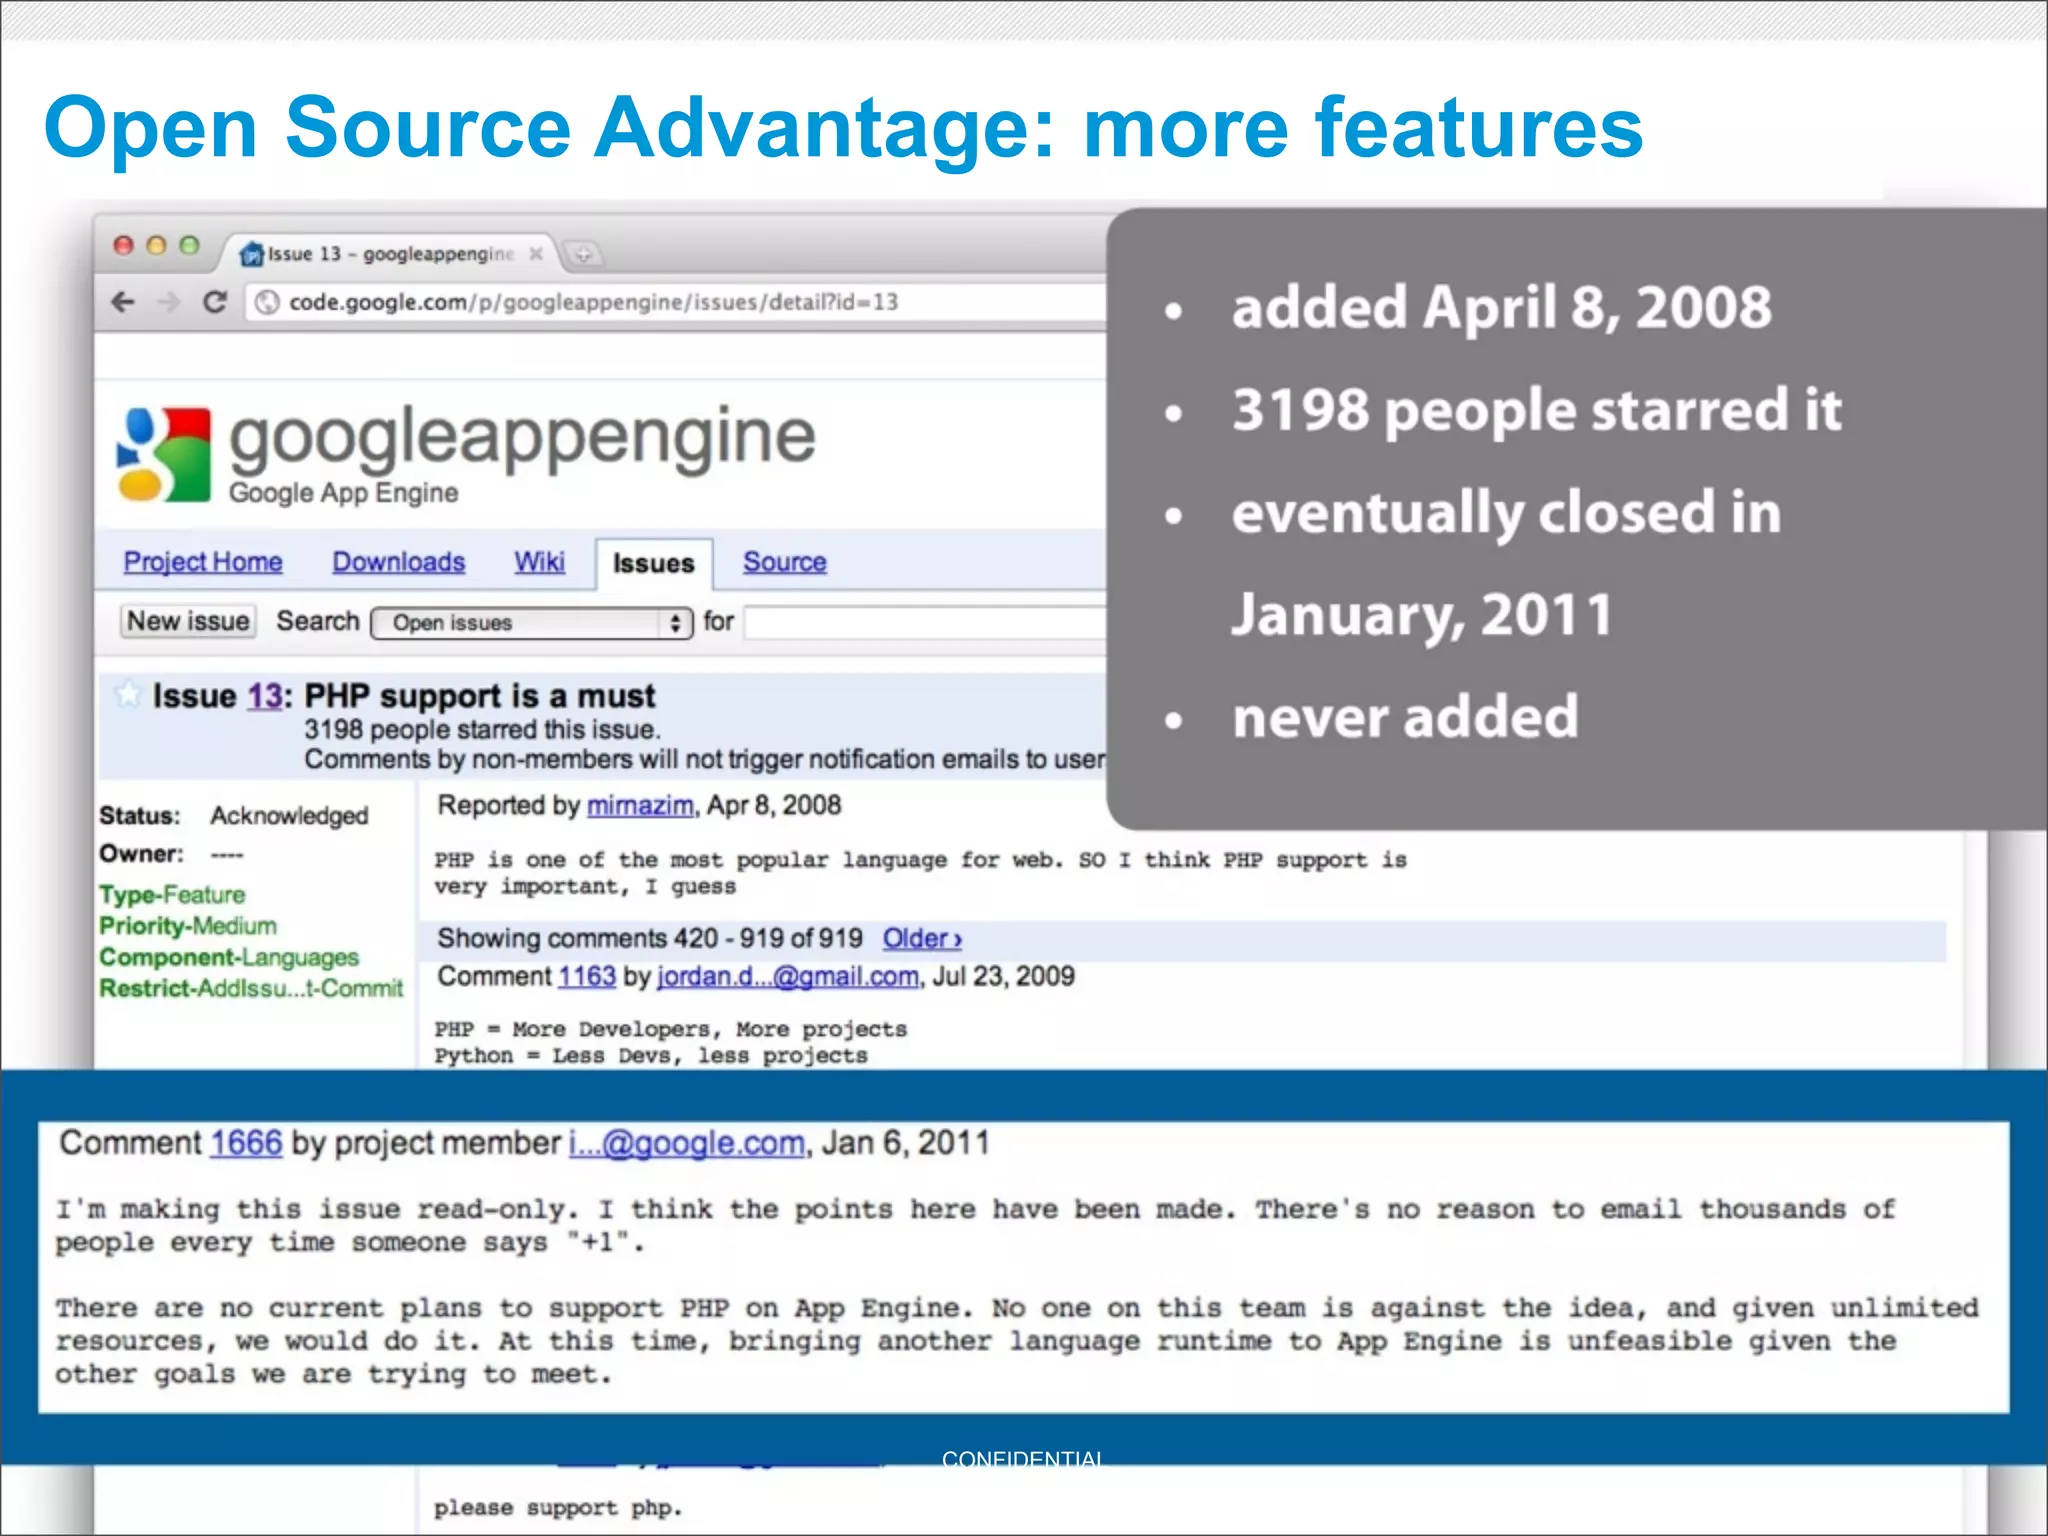
Task: Select the Issues tab
Action: coord(653,564)
